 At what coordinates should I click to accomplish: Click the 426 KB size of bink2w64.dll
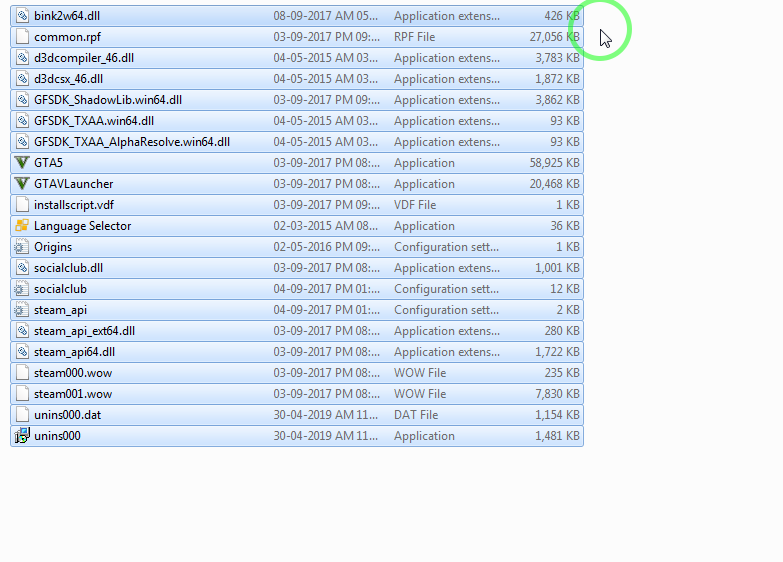tap(562, 16)
